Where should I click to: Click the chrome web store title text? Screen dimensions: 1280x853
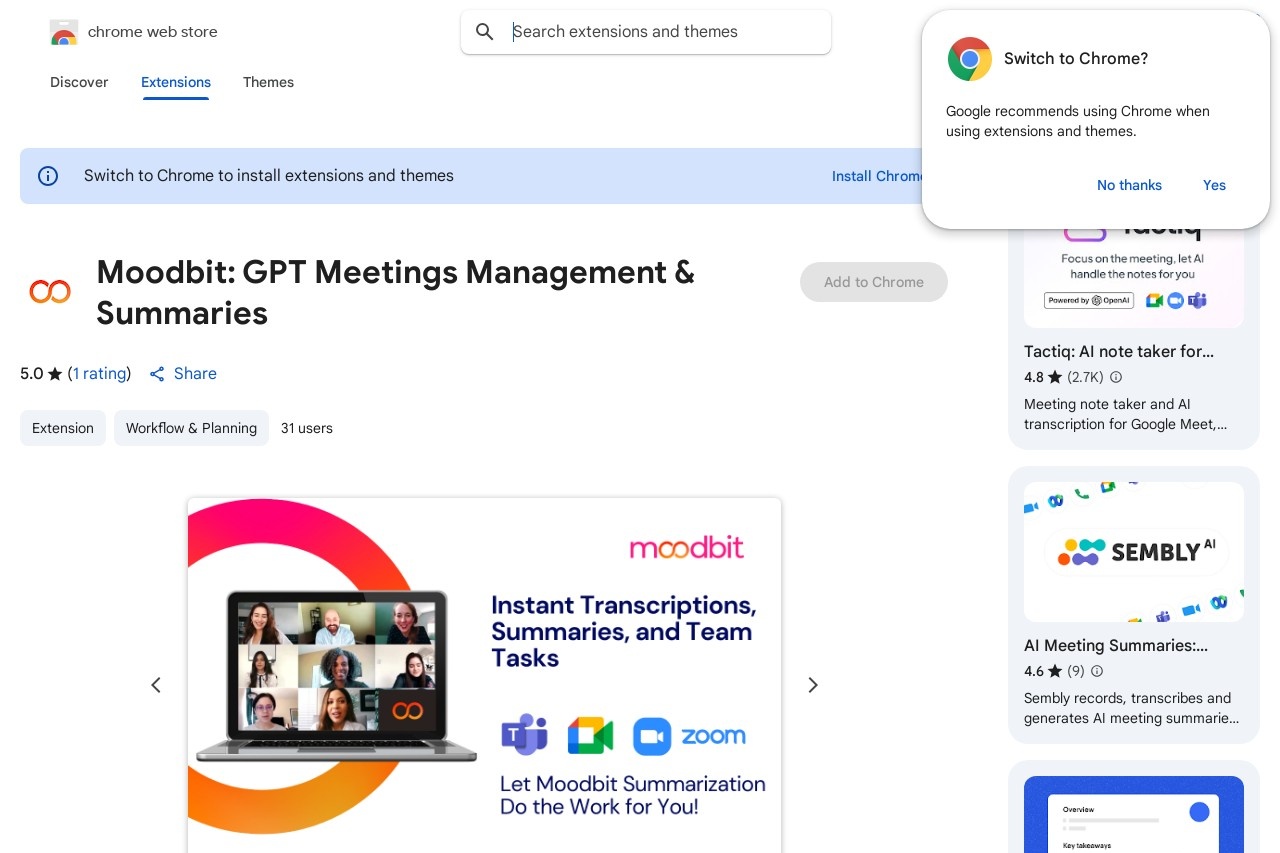153,32
